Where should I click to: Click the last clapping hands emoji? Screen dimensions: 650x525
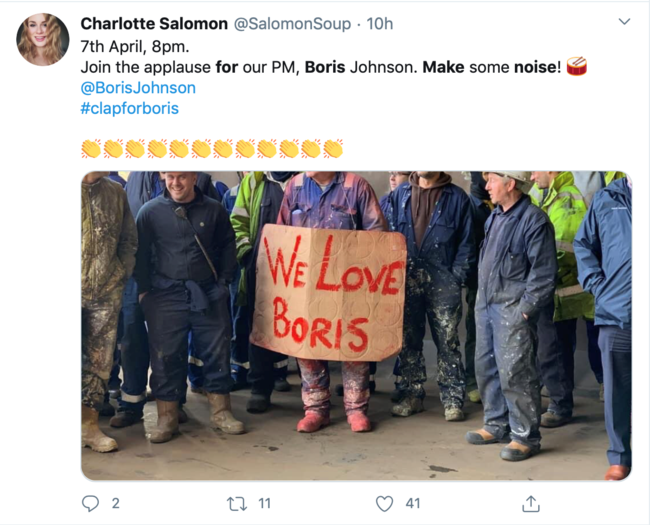[x=333, y=148]
